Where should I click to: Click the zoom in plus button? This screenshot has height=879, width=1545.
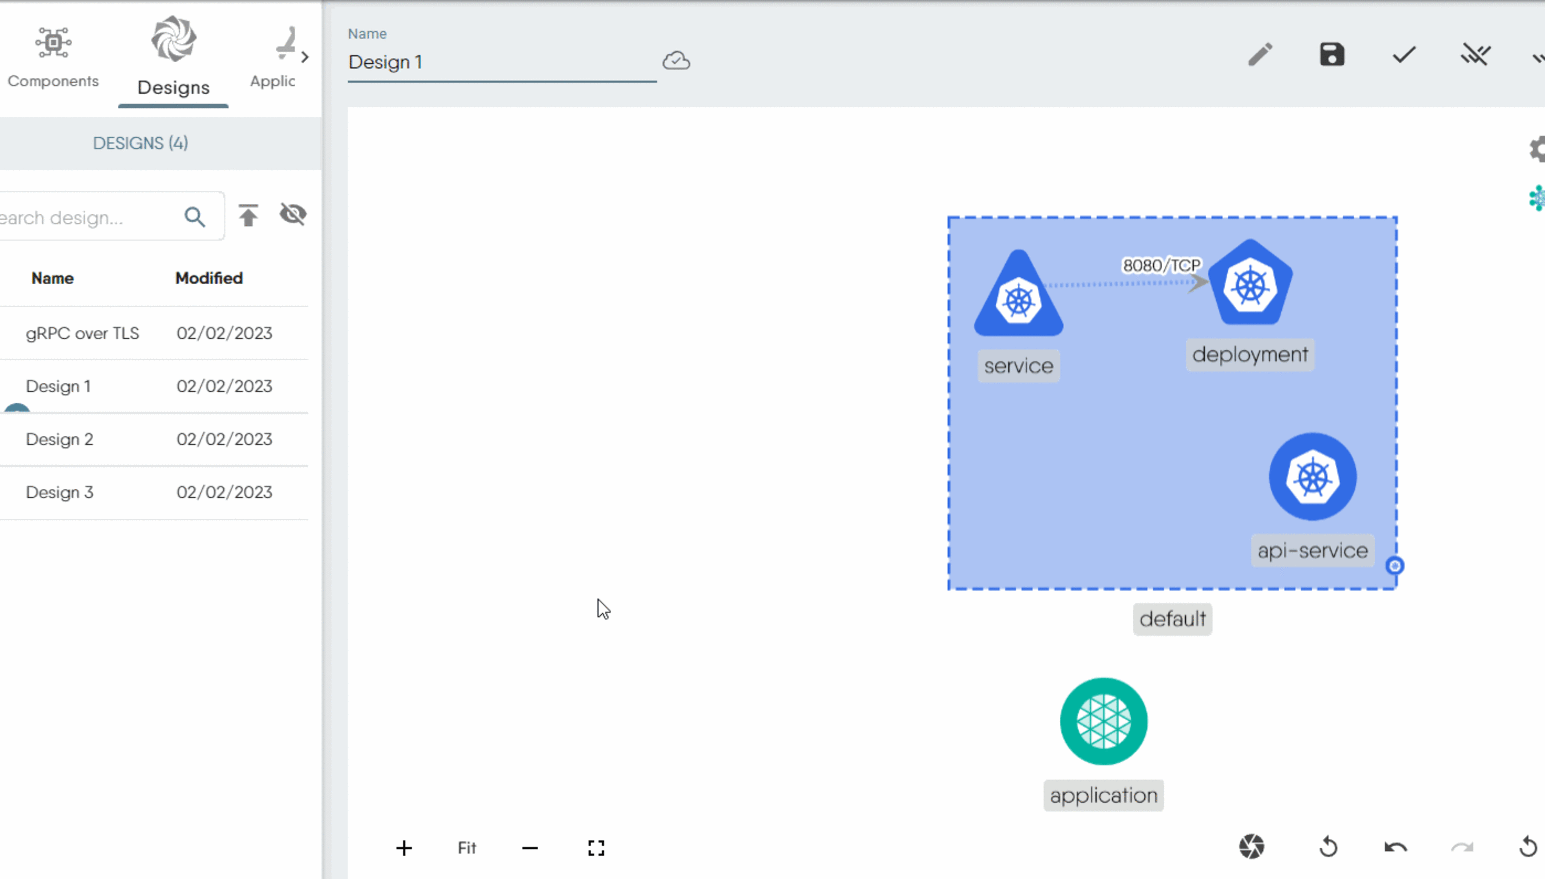point(404,848)
